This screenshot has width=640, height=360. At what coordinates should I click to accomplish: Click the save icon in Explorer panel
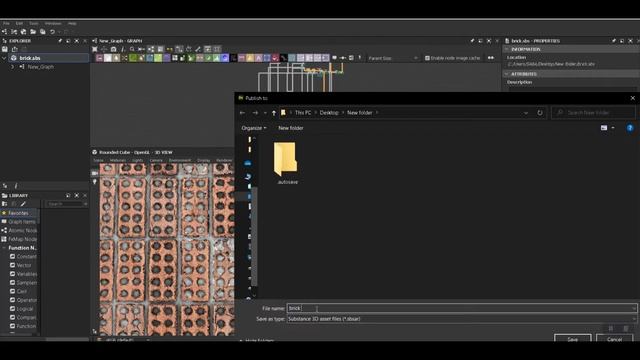[x=5, y=49]
